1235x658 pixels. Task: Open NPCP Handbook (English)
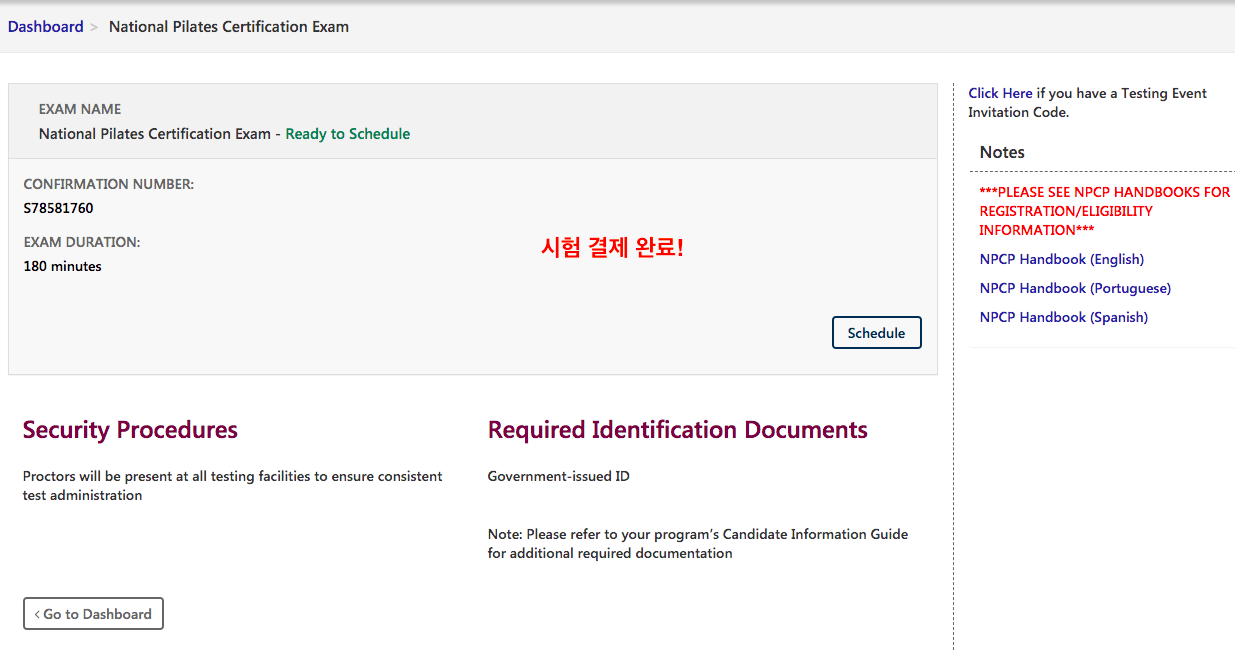click(1062, 259)
